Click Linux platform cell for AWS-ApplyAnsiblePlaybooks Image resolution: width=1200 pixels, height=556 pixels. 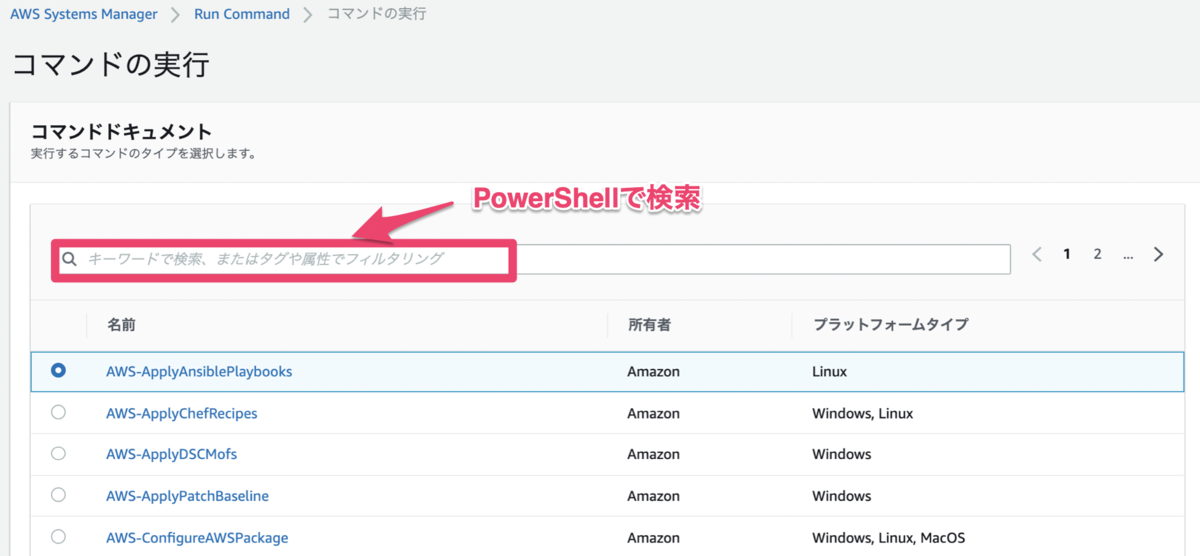(829, 371)
